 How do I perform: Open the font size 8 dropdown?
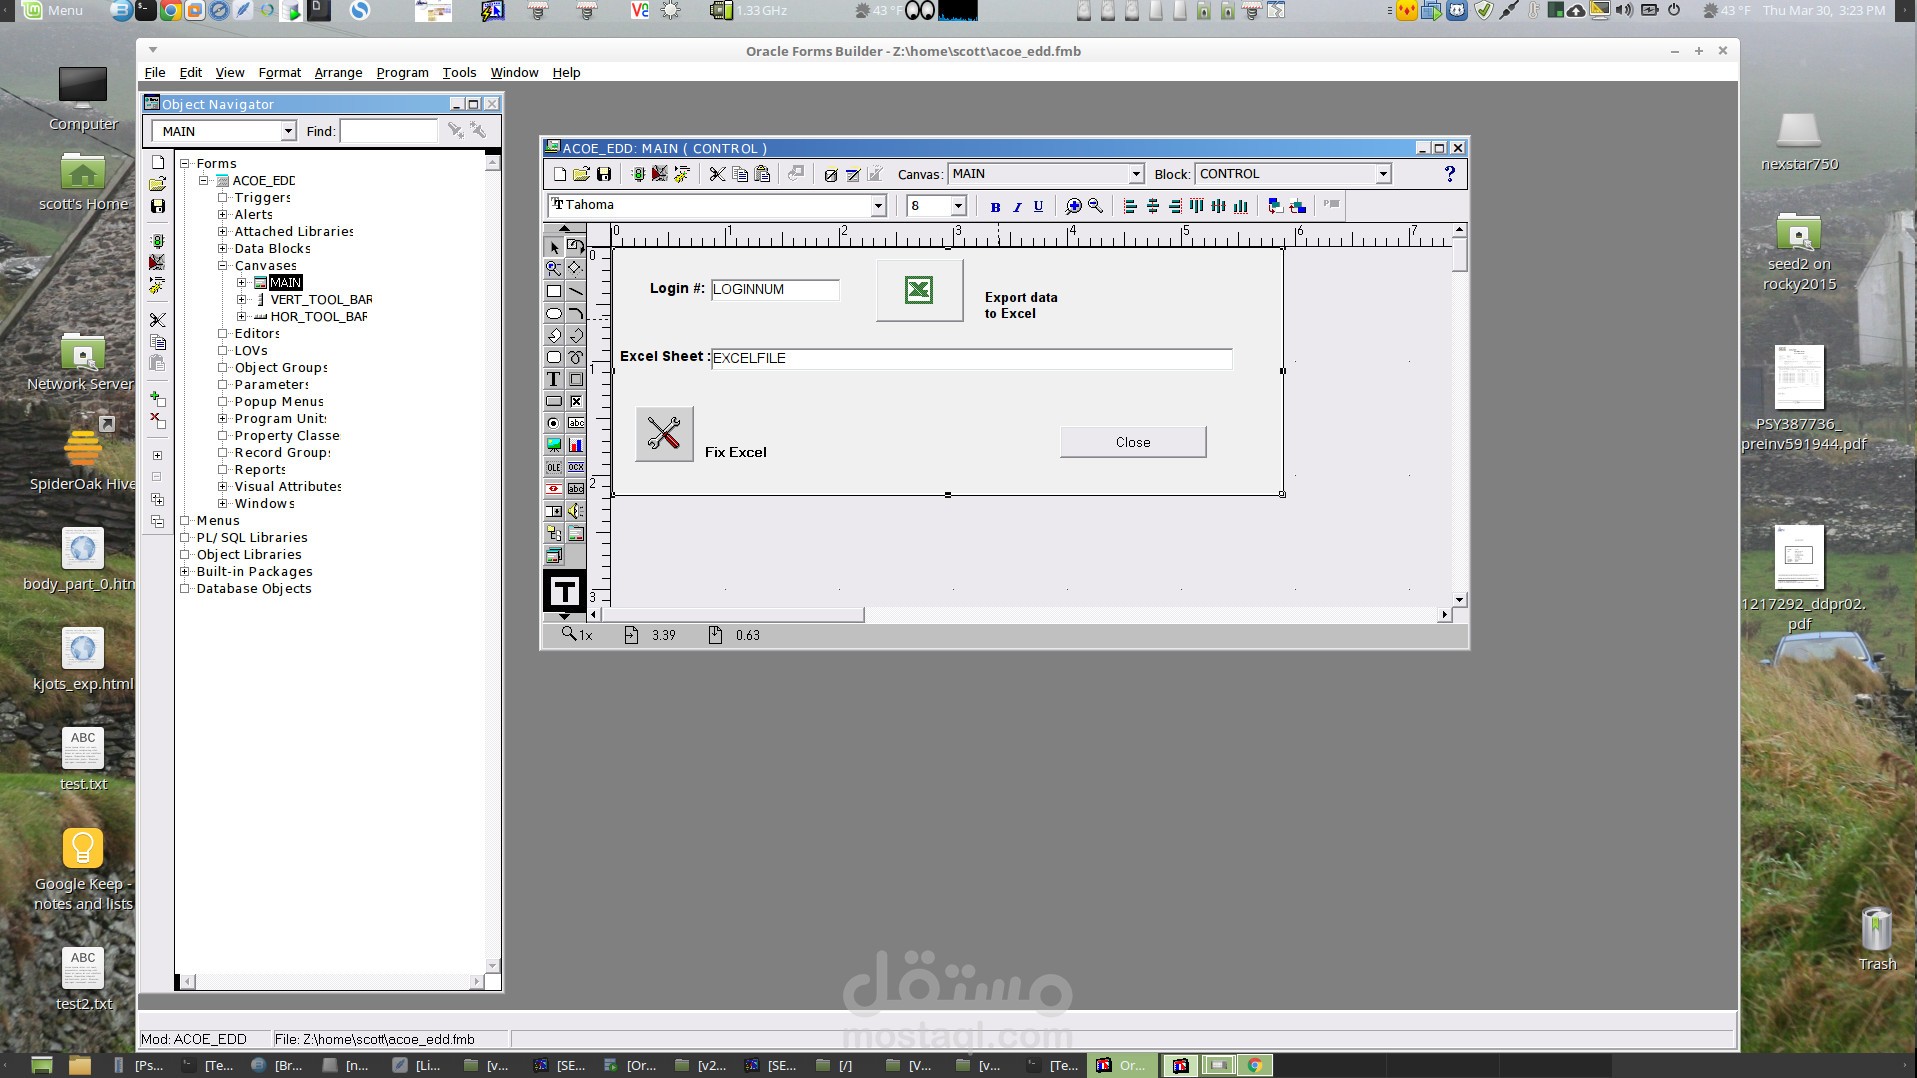pyautogui.click(x=958, y=206)
